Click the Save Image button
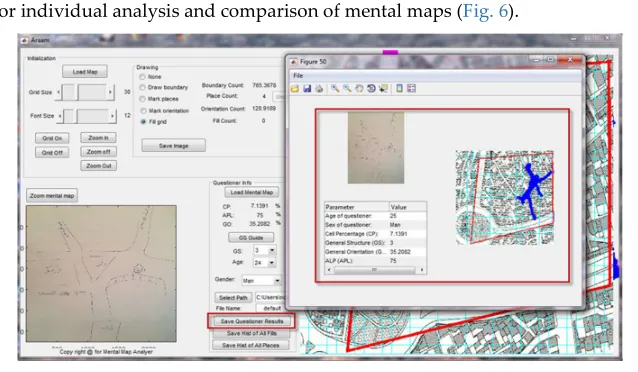638x372 pixels. (174, 145)
